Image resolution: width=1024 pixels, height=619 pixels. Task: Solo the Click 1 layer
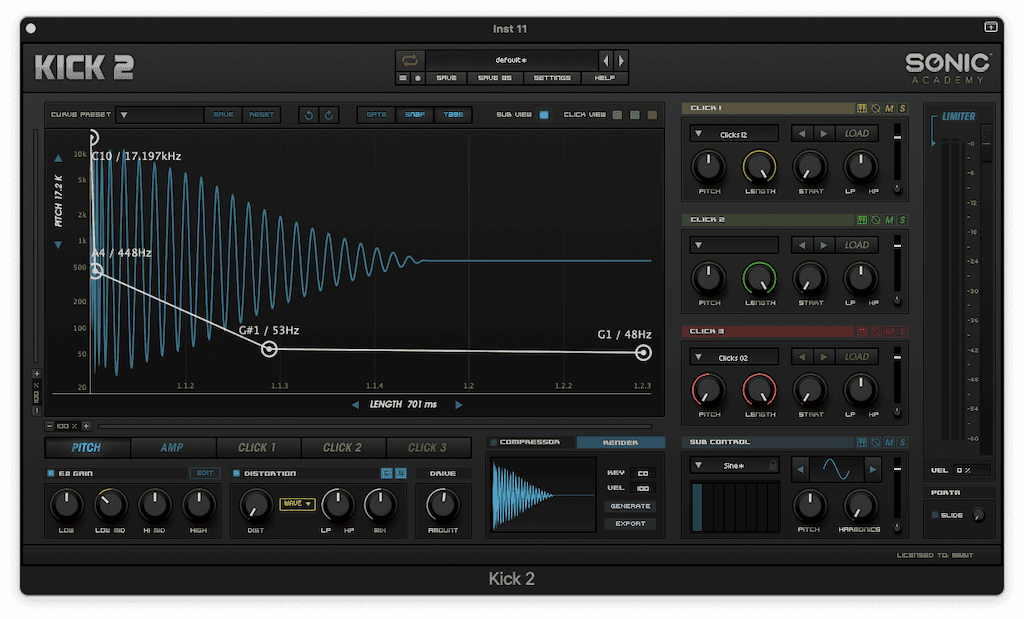pos(903,108)
